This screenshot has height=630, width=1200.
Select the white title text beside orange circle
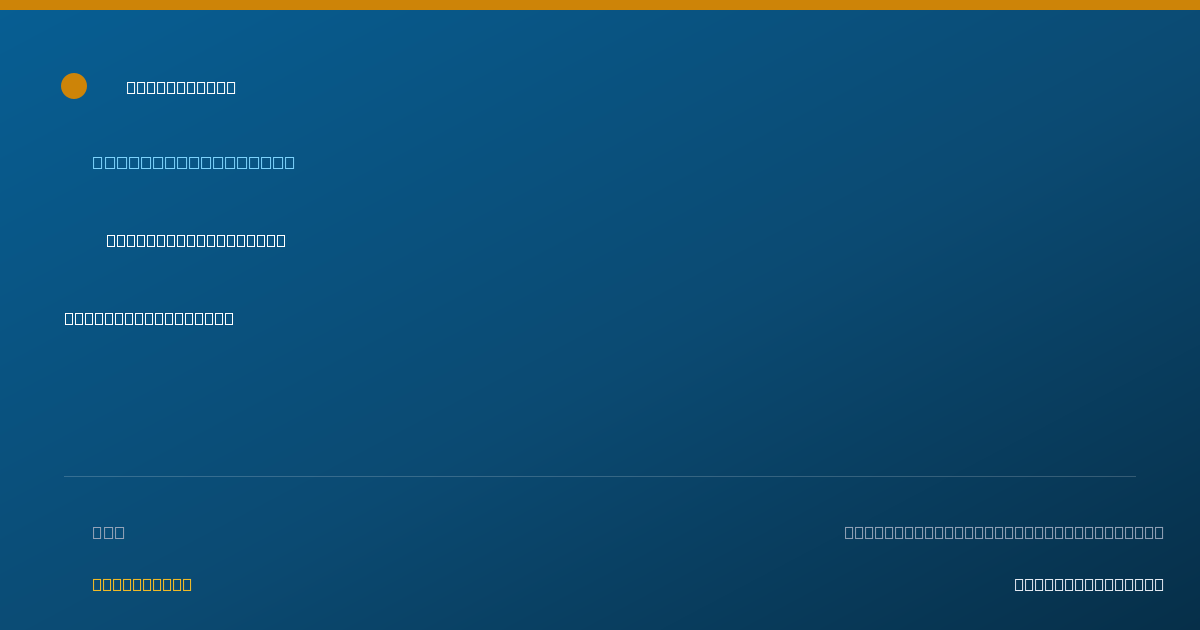pos(181,88)
